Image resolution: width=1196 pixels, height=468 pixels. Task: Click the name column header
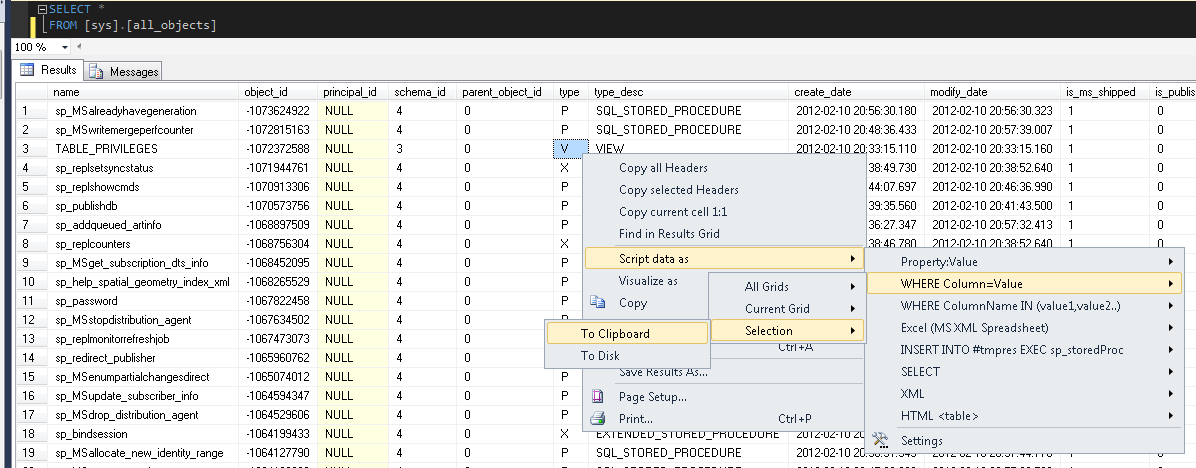[144, 92]
